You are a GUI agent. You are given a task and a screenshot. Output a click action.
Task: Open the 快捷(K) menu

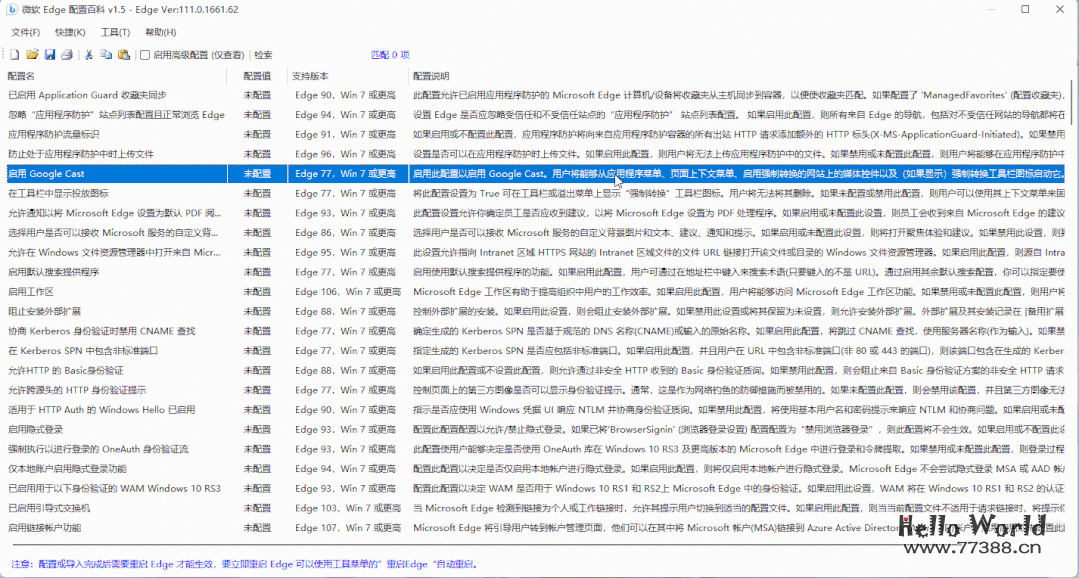(x=70, y=31)
